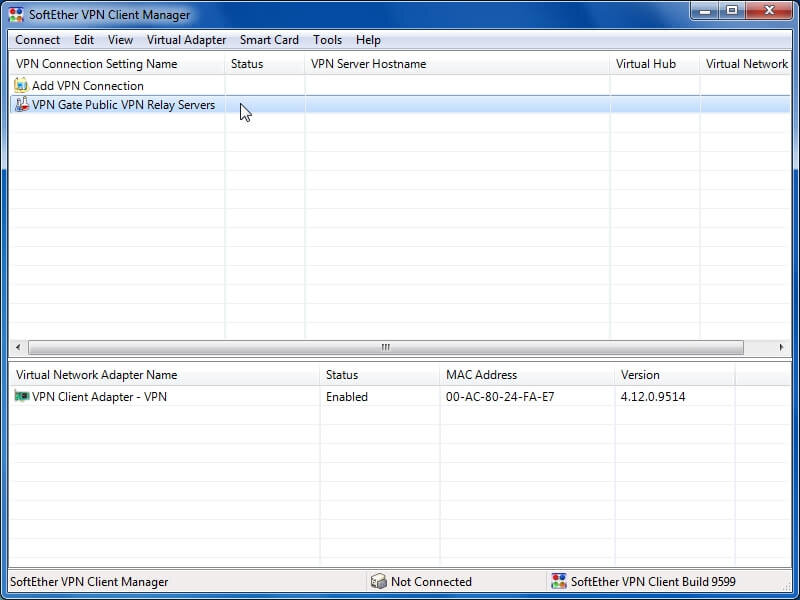Click the adapter list Status column header

380,374
